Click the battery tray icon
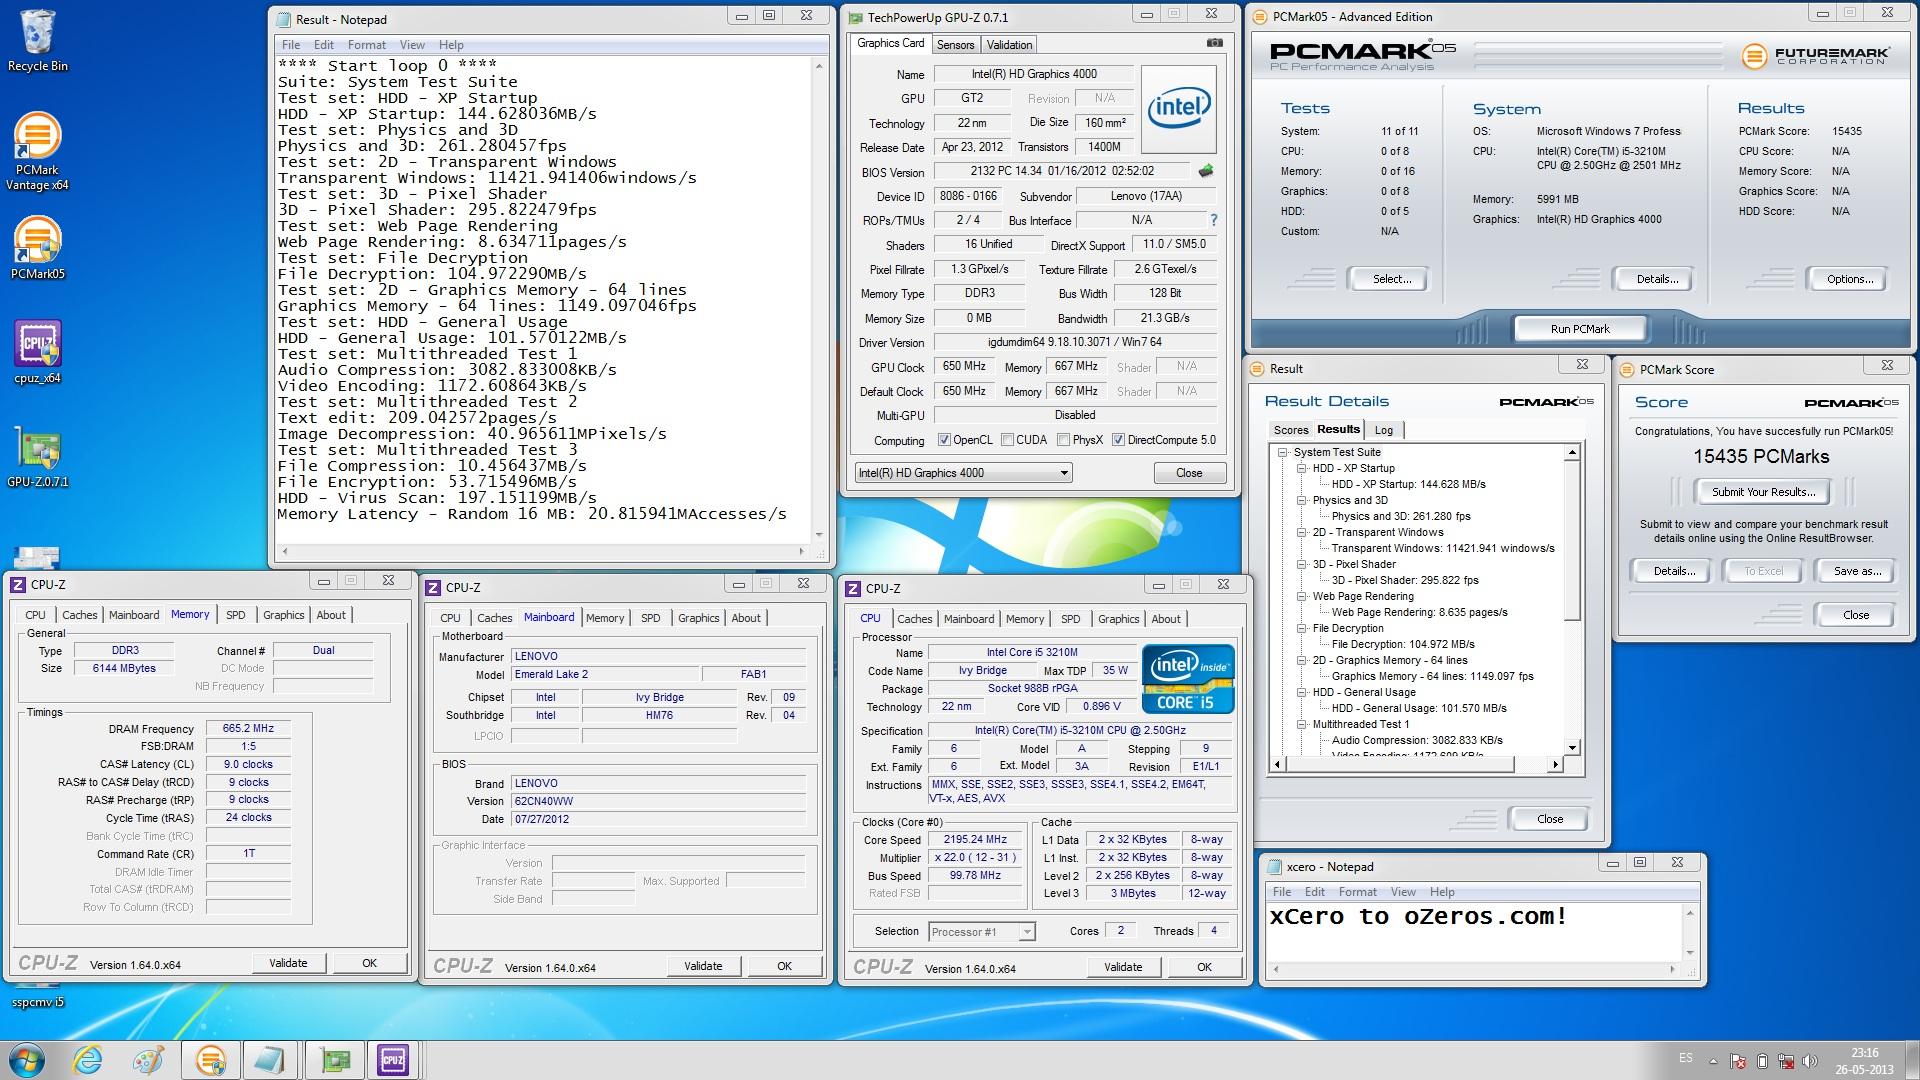This screenshot has height=1080, width=1920. [x=1762, y=1061]
